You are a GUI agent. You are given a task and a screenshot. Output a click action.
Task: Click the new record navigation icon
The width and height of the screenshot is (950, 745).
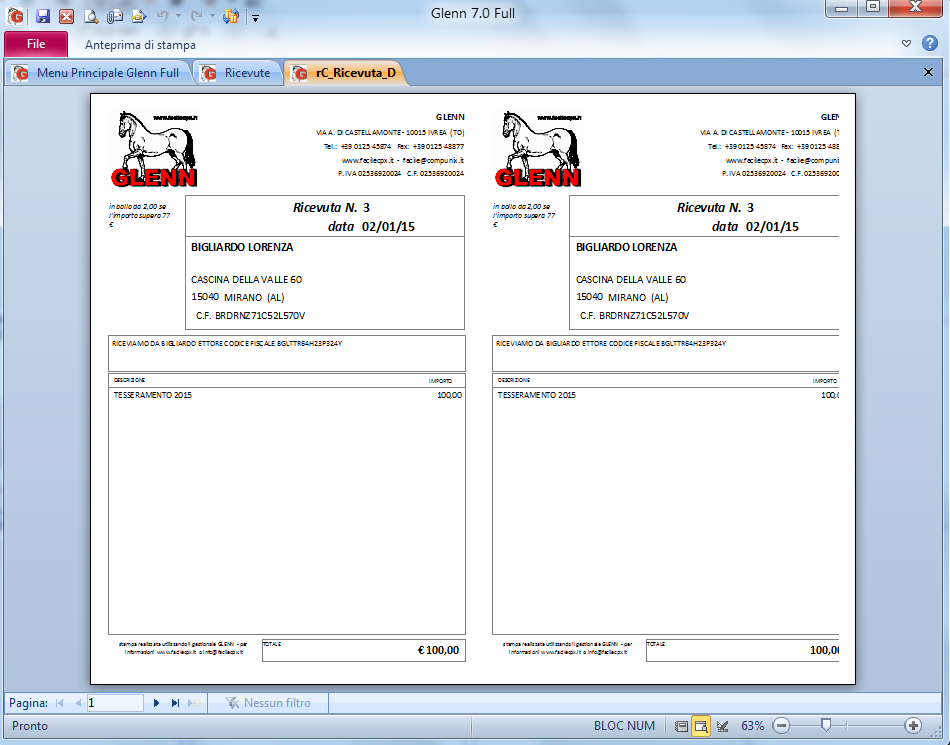coord(194,703)
